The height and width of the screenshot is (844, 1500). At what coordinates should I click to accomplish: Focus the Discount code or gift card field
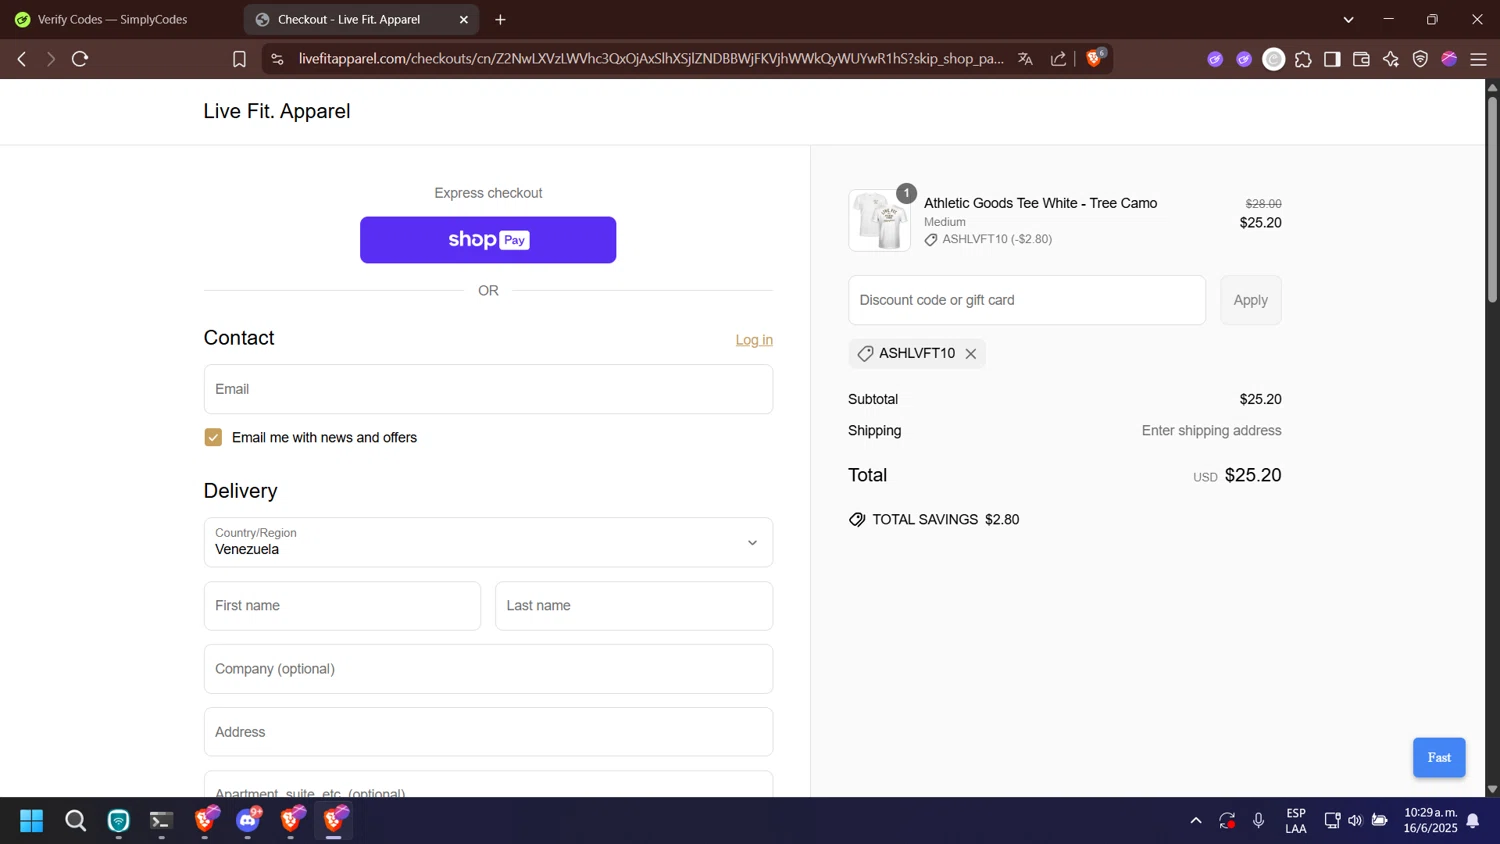(1027, 300)
